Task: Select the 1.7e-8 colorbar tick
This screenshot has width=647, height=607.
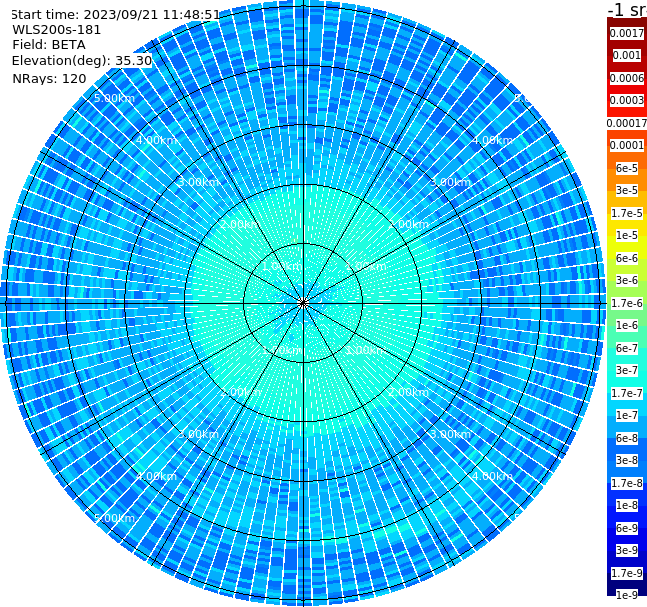Action: tap(627, 483)
